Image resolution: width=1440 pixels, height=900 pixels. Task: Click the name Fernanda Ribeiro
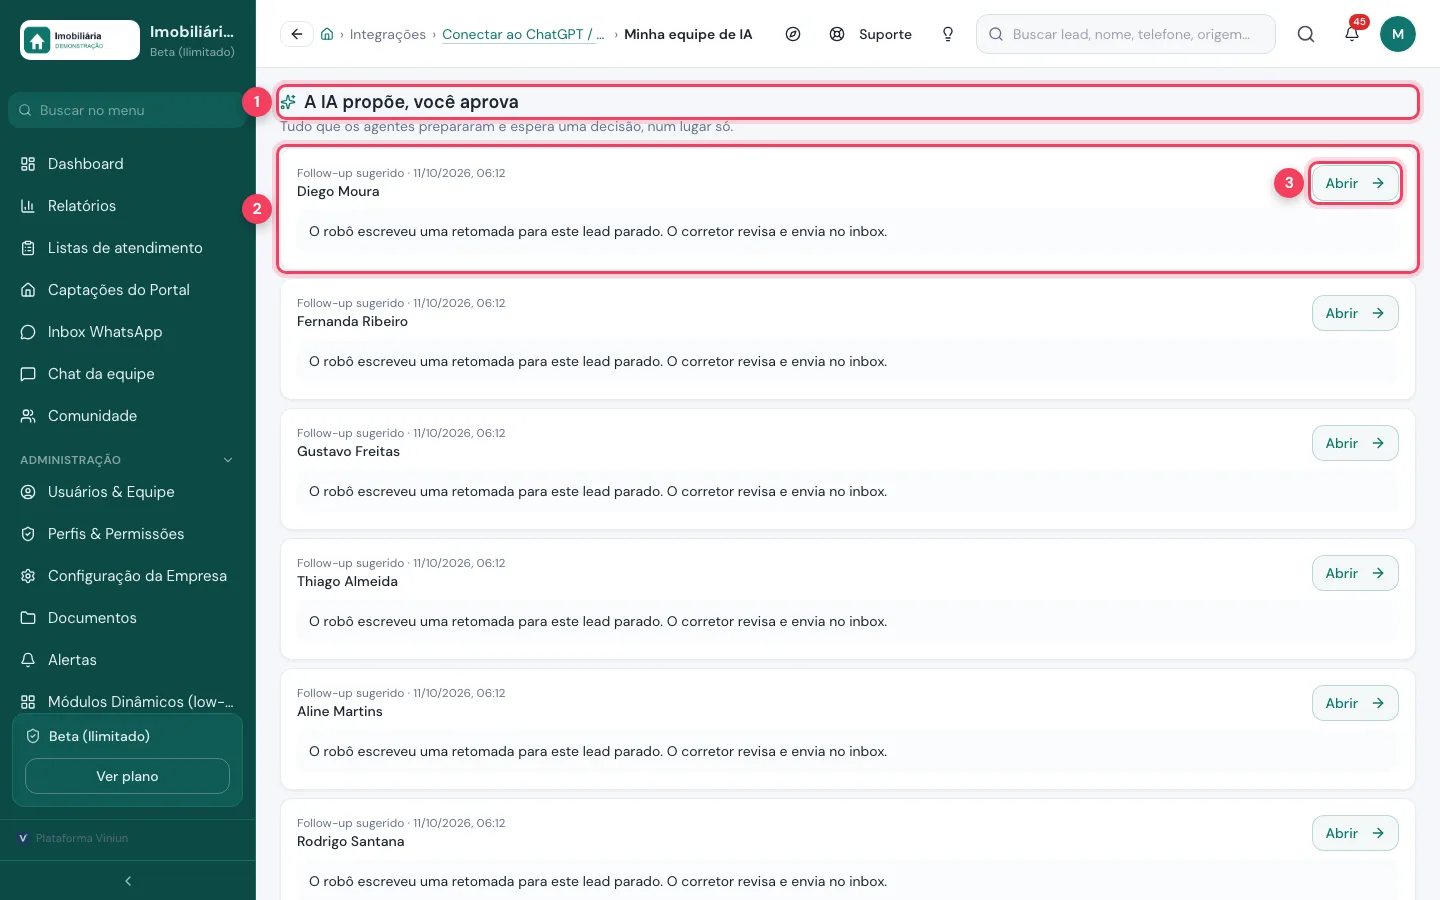(352, 322)
